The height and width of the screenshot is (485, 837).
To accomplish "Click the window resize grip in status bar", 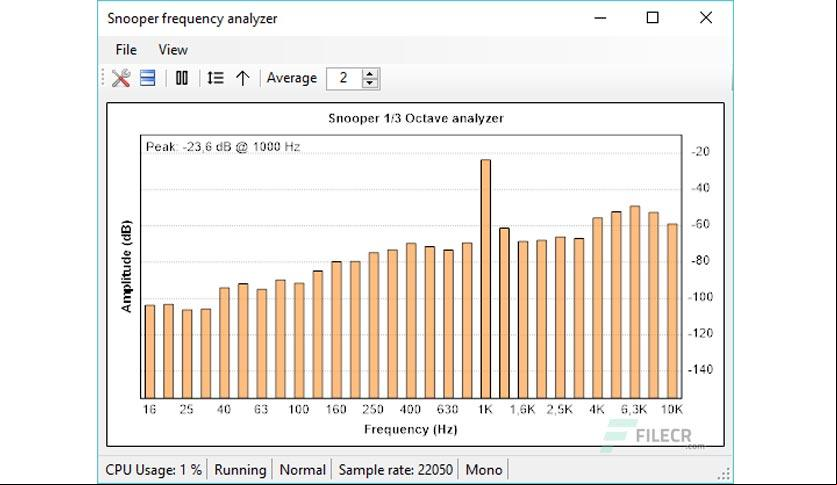I will [724, 473].
